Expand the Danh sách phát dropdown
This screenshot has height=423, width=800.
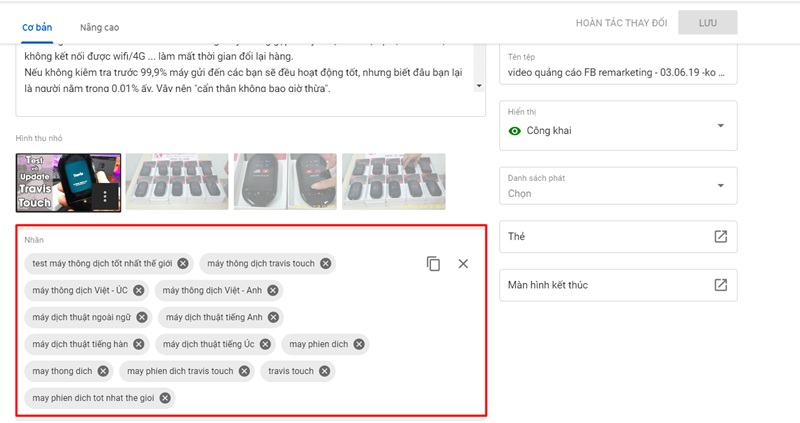click(x=720, y=186)
